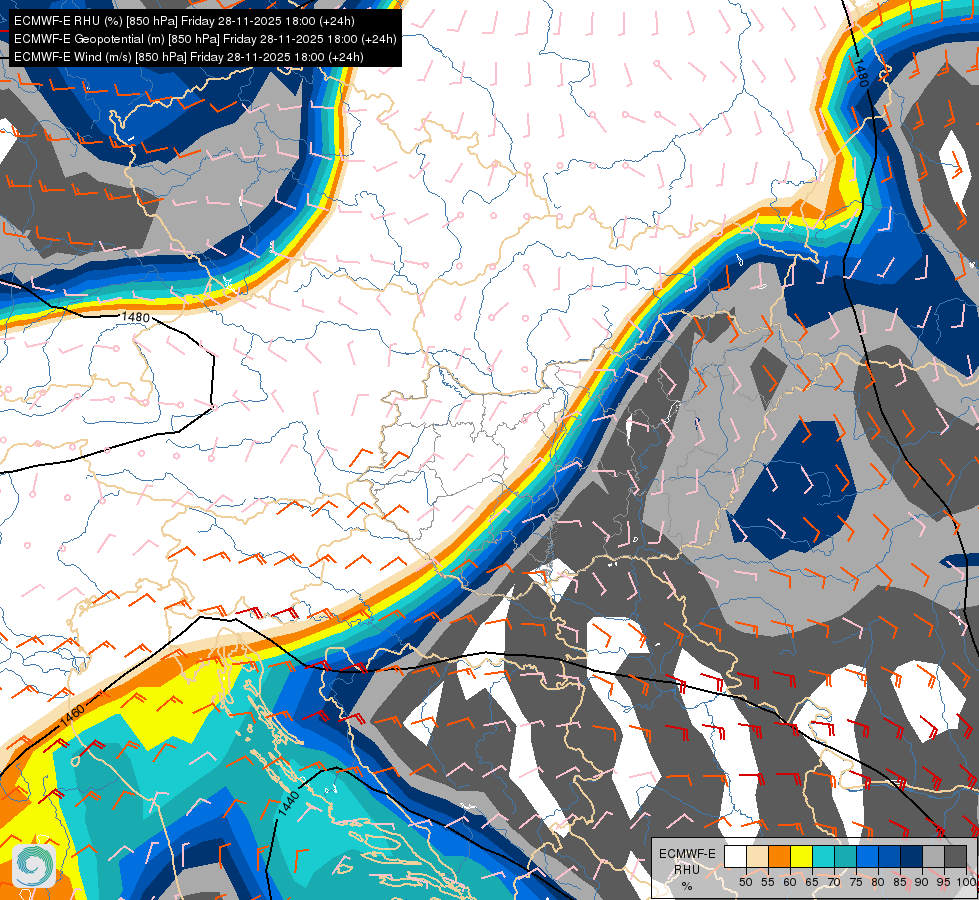Click the 1440 geopotential contour label
The image size is (979, 900).
pyautogui.click(x=288, y=804)
